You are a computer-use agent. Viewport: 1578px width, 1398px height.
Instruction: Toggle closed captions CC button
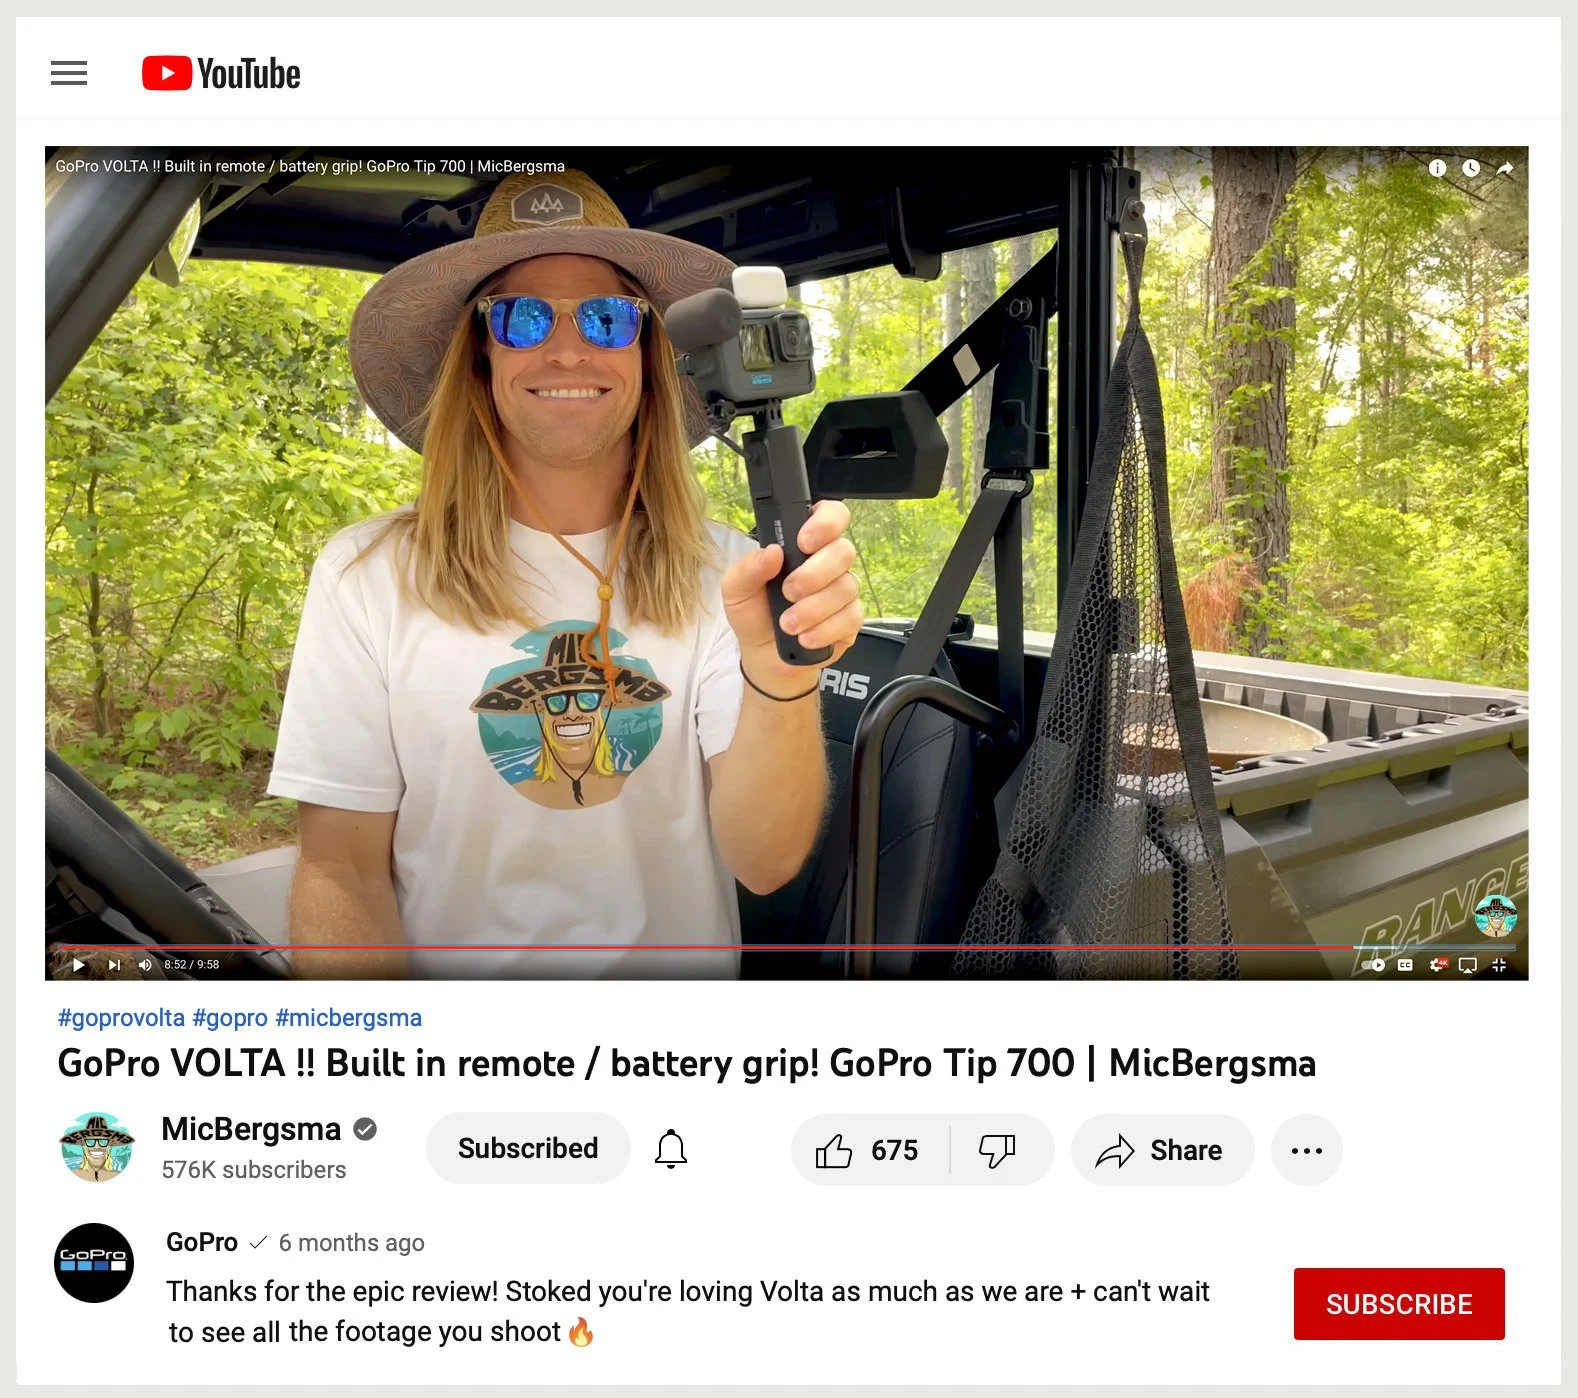[x=1405, y=965]
